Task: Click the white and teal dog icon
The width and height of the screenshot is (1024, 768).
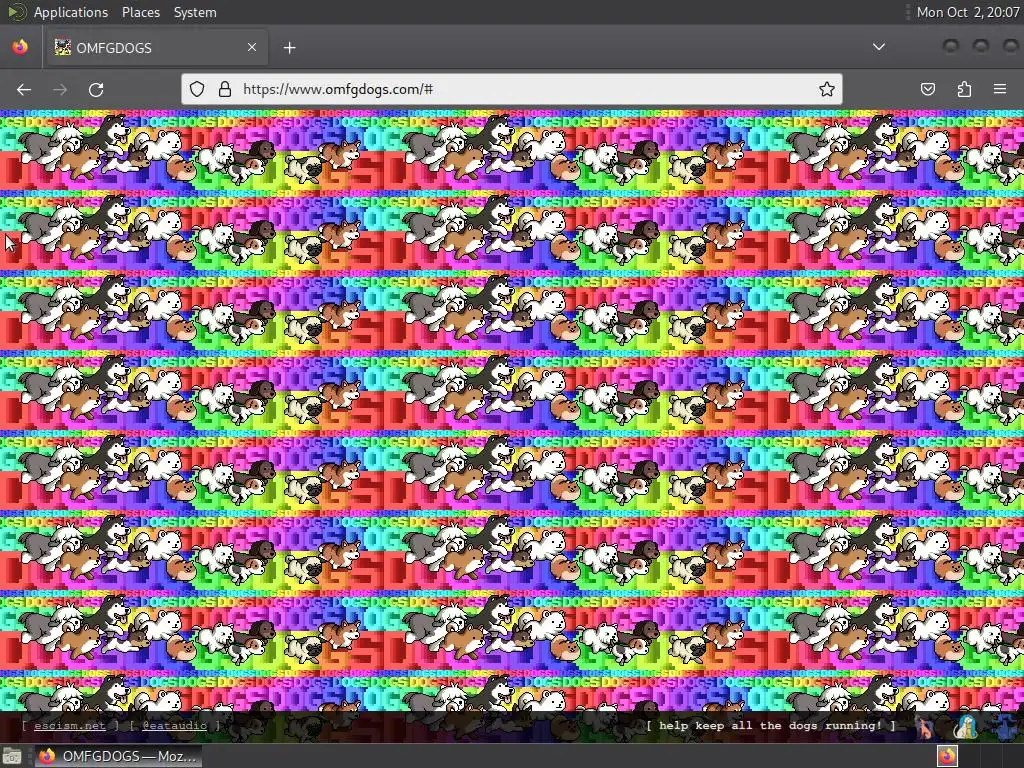Action: coord(966,726)
